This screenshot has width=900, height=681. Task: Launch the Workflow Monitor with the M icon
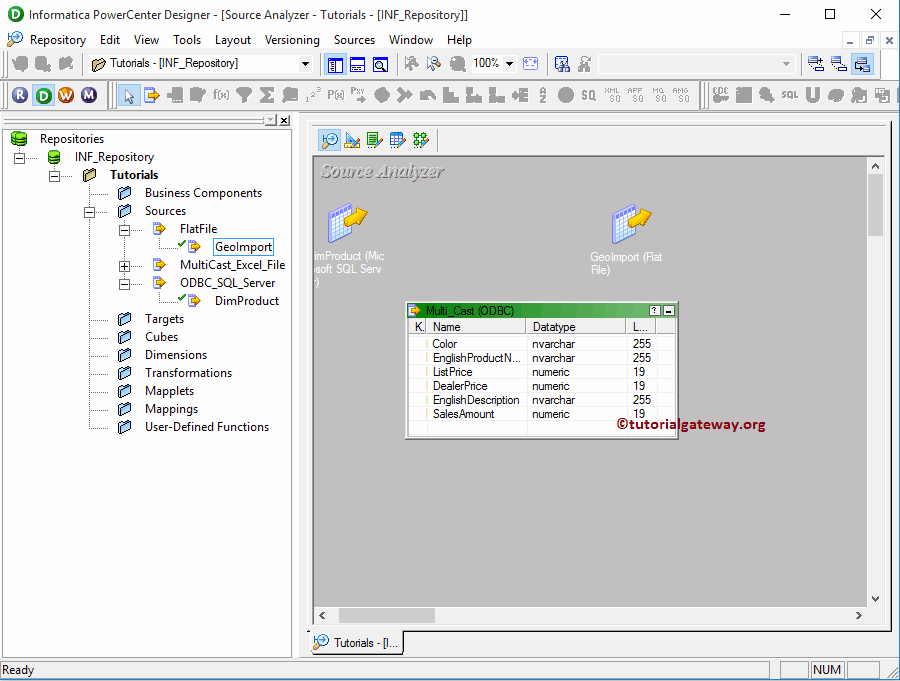point(89,95)
